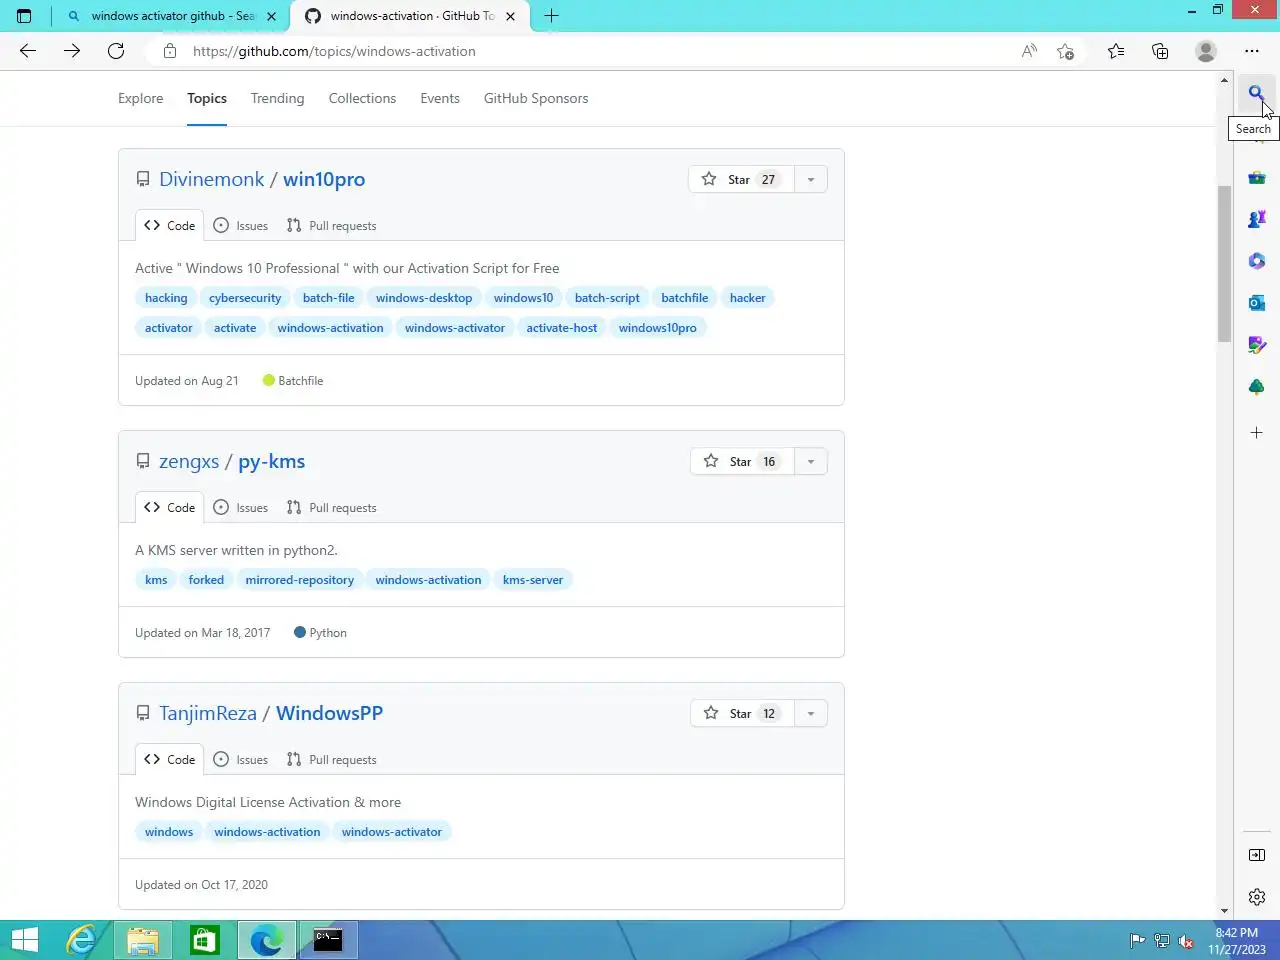Open the Edge sidebar Search
The height and width of the screenshot is (960, 1280).
coord(1256,94)
